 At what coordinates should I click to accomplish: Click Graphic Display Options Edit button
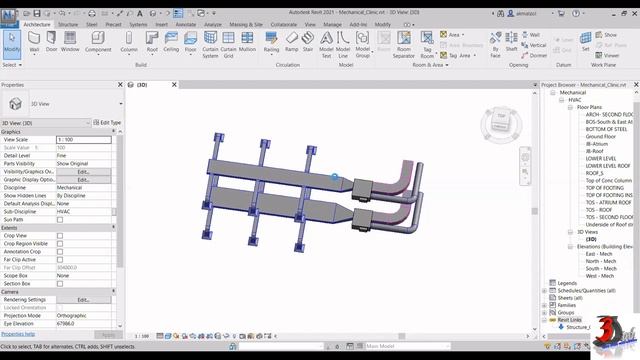[83, 180]
